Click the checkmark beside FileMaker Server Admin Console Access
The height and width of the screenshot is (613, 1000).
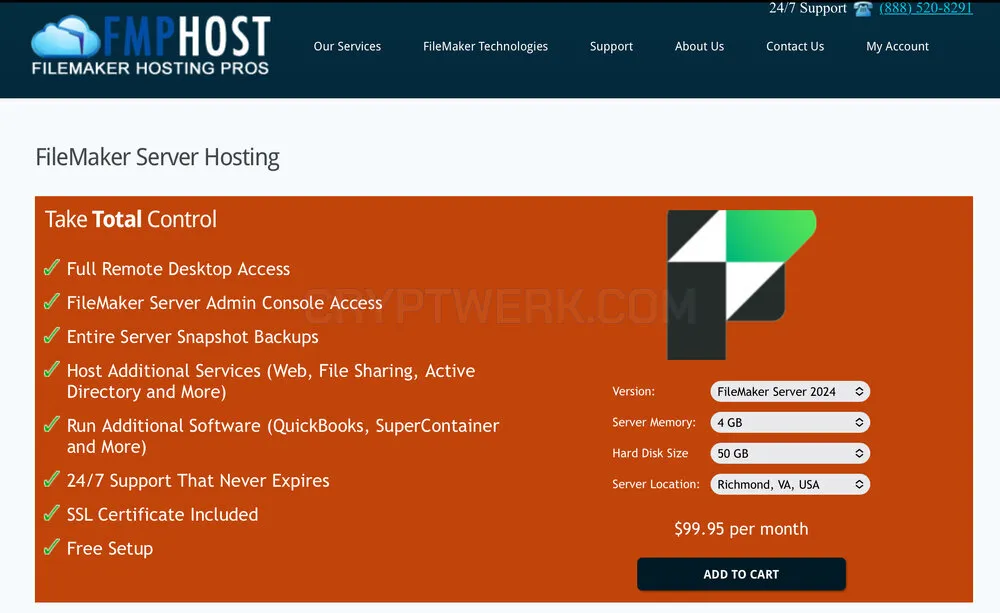click(x=52, y=301)
